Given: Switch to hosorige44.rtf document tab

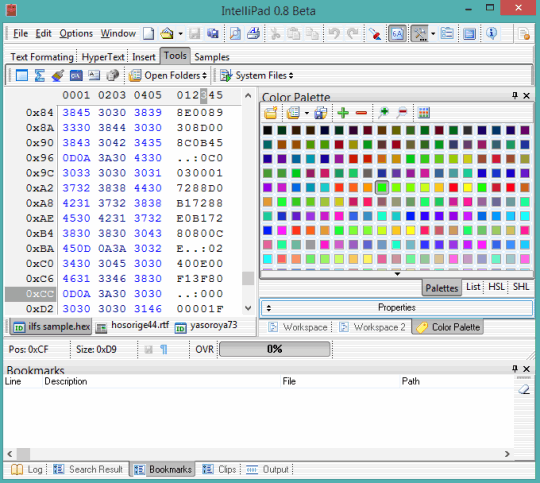Looking at the screenshot, I should coord(133,326).
